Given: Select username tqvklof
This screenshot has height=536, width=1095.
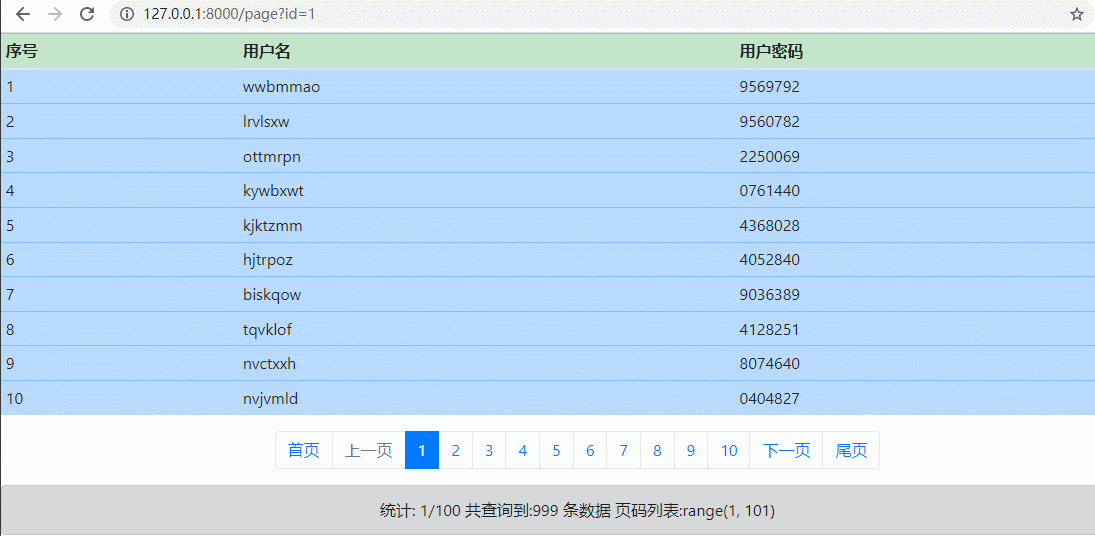Looking at the screenshot, I should coord(267,329).
